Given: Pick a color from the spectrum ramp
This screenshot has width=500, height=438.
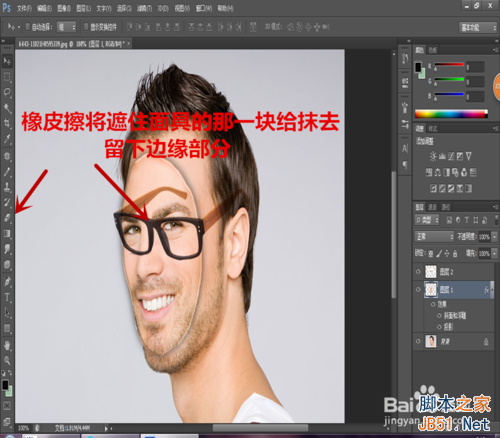Looking at the screenshot, I should tap(451, 114).
